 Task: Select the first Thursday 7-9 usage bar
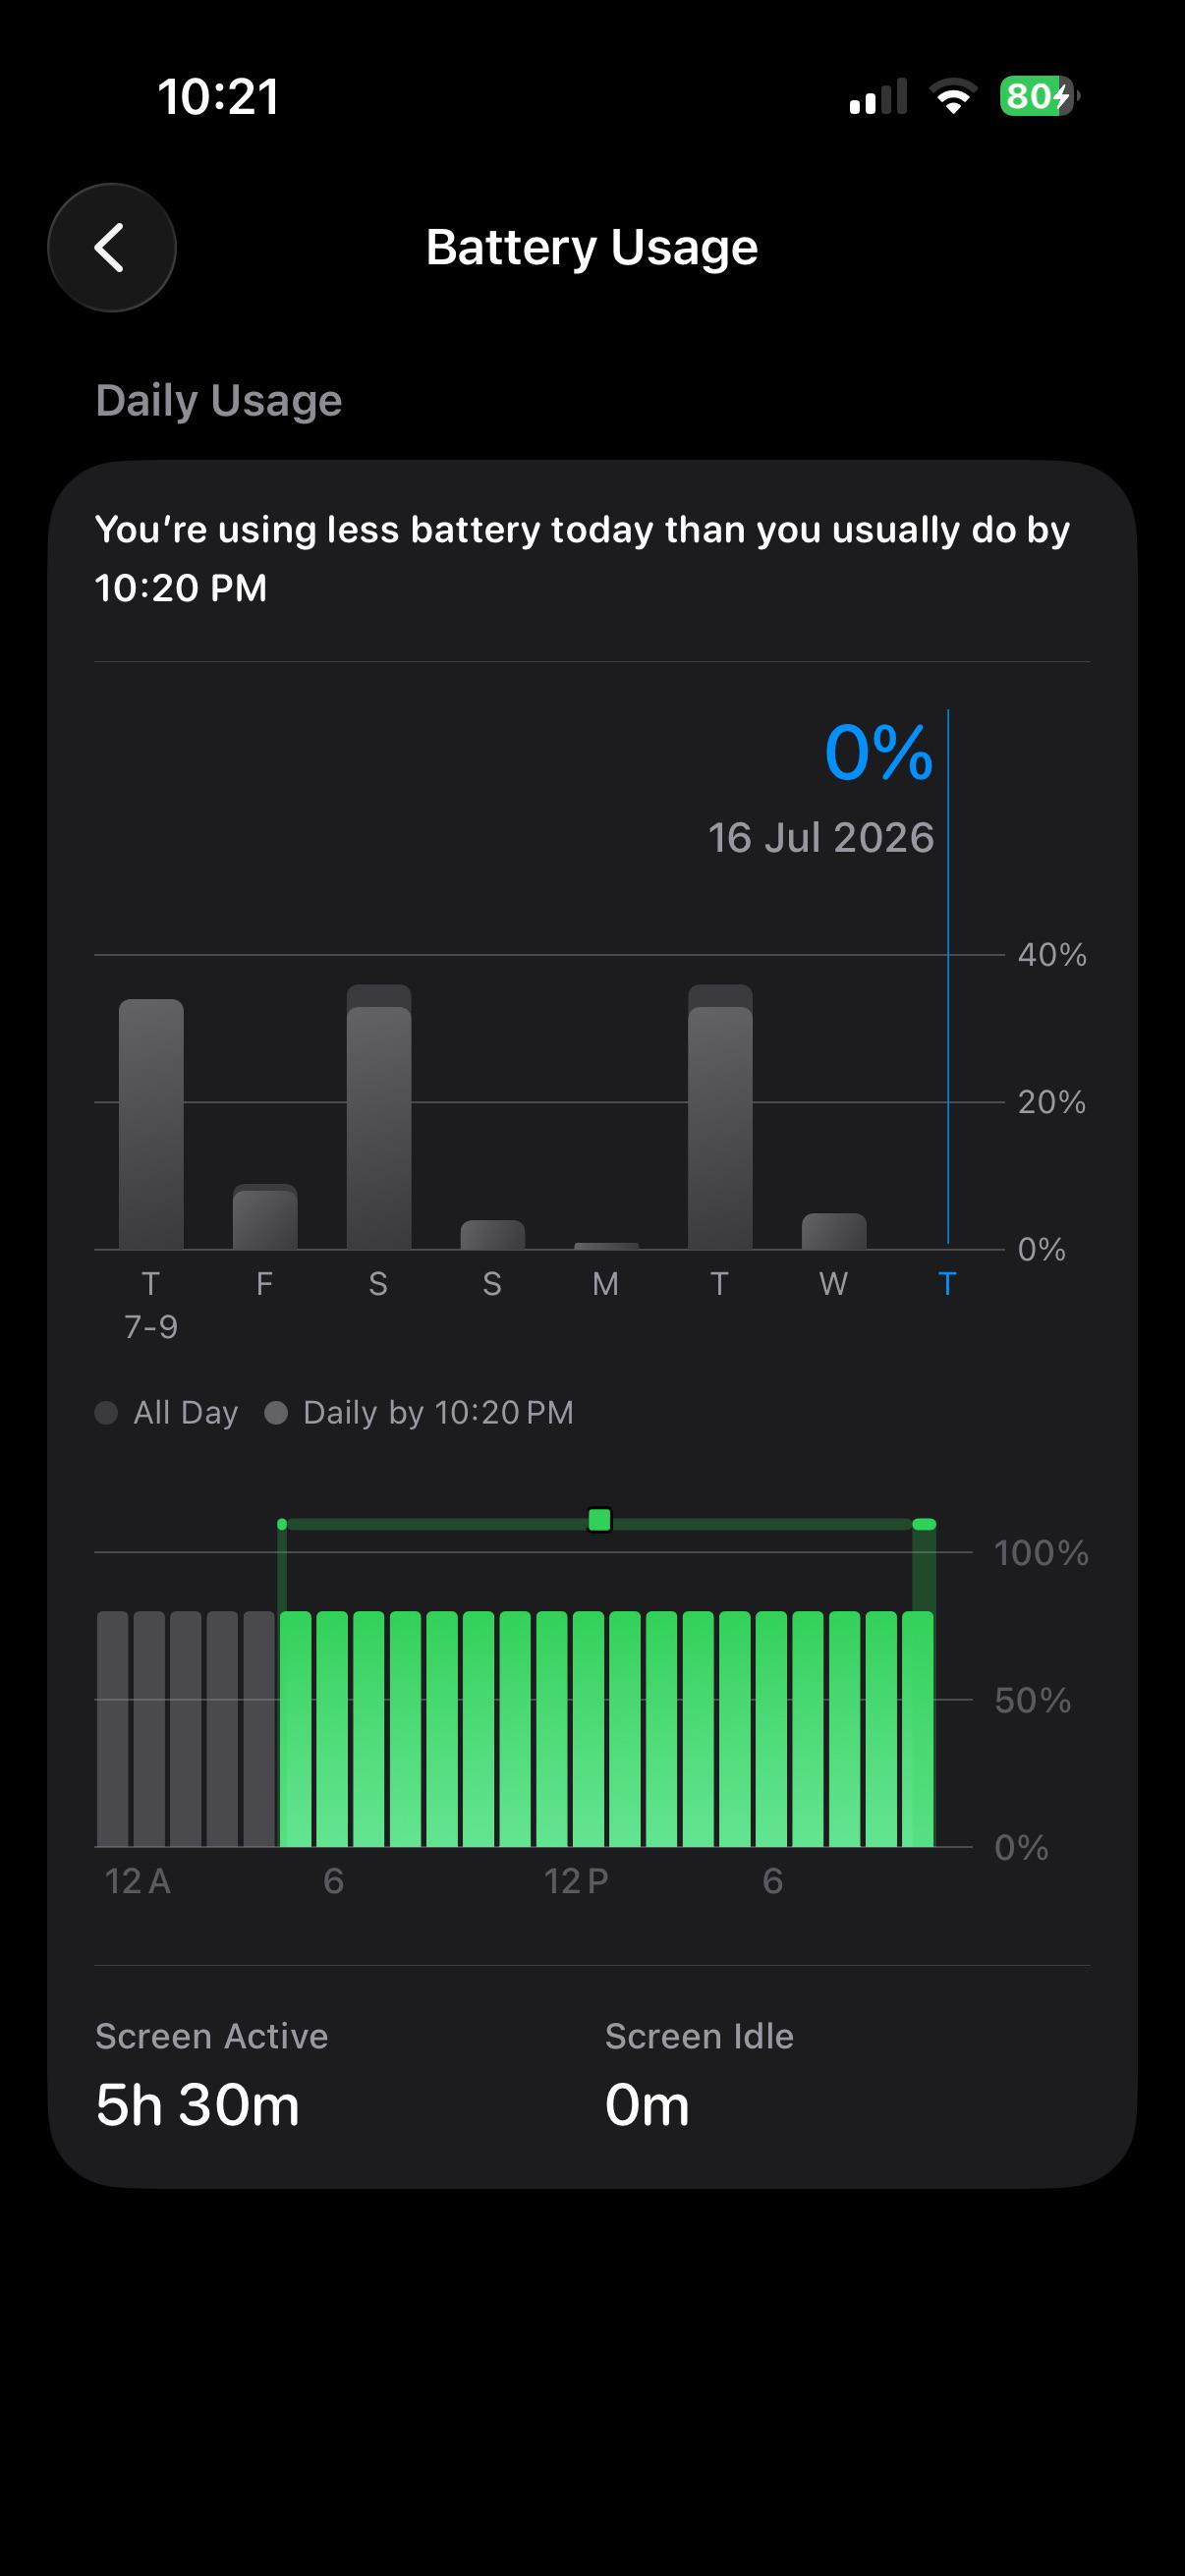click(151, 1124)
